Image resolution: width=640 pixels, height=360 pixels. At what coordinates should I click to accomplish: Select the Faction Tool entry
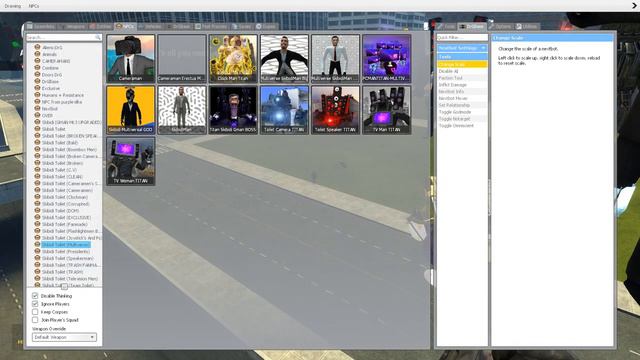pos(462,78)
